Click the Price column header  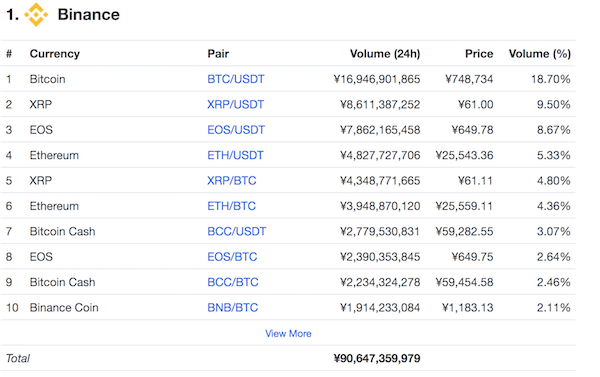(x=479, y=54)
